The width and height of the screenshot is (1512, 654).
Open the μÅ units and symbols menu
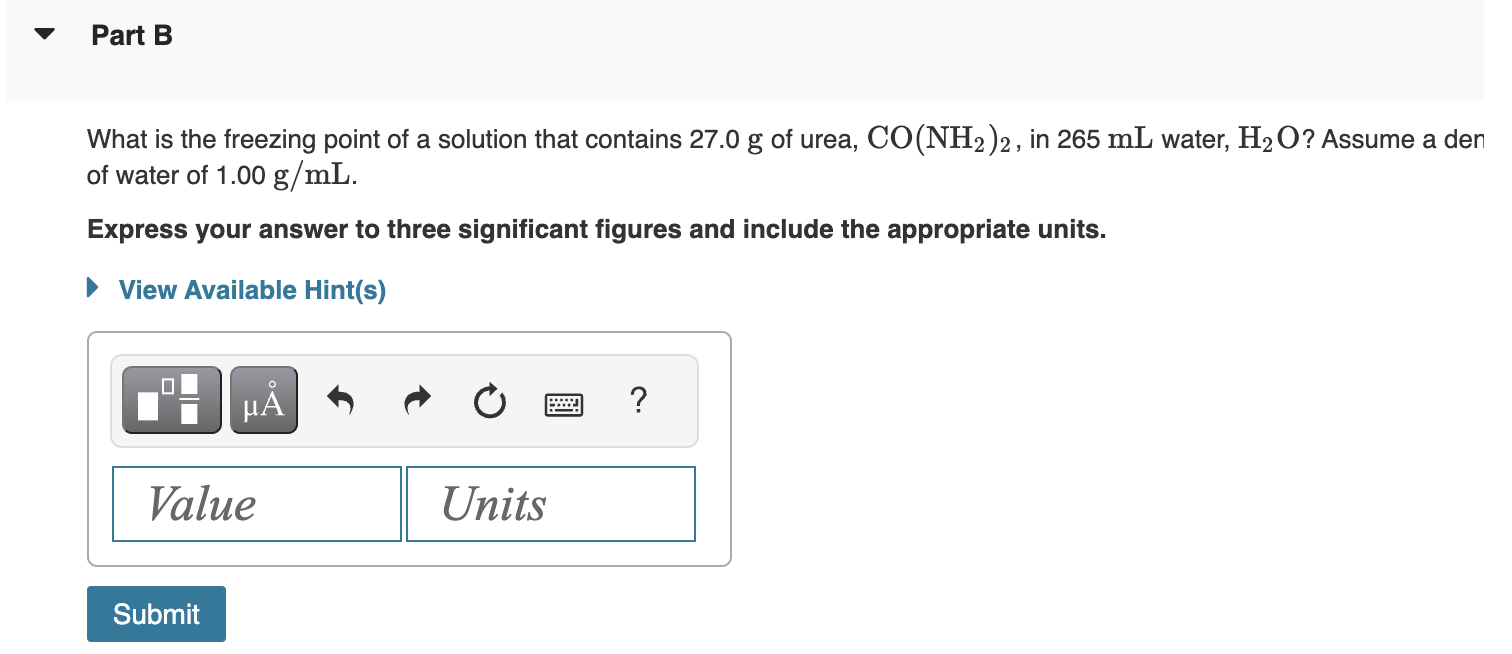click(x=263, y=399)
